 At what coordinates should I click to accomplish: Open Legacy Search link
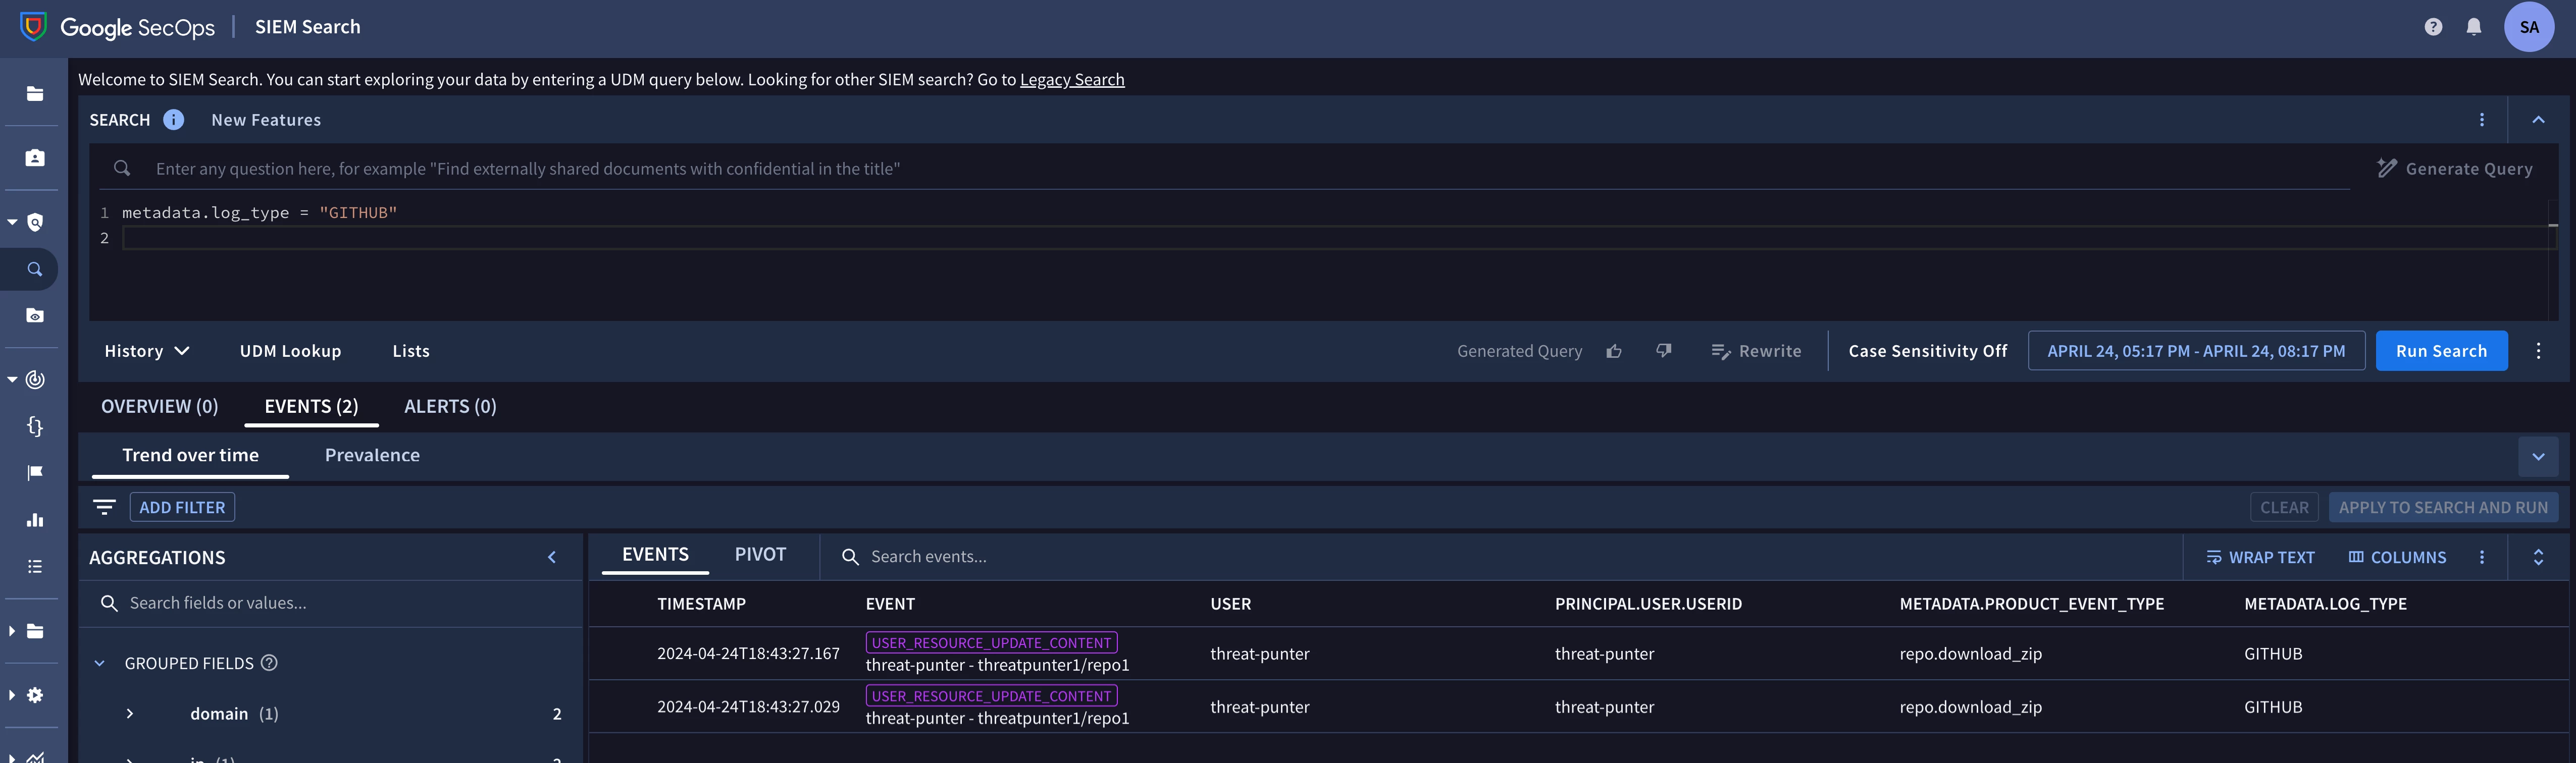(1072, 79)
